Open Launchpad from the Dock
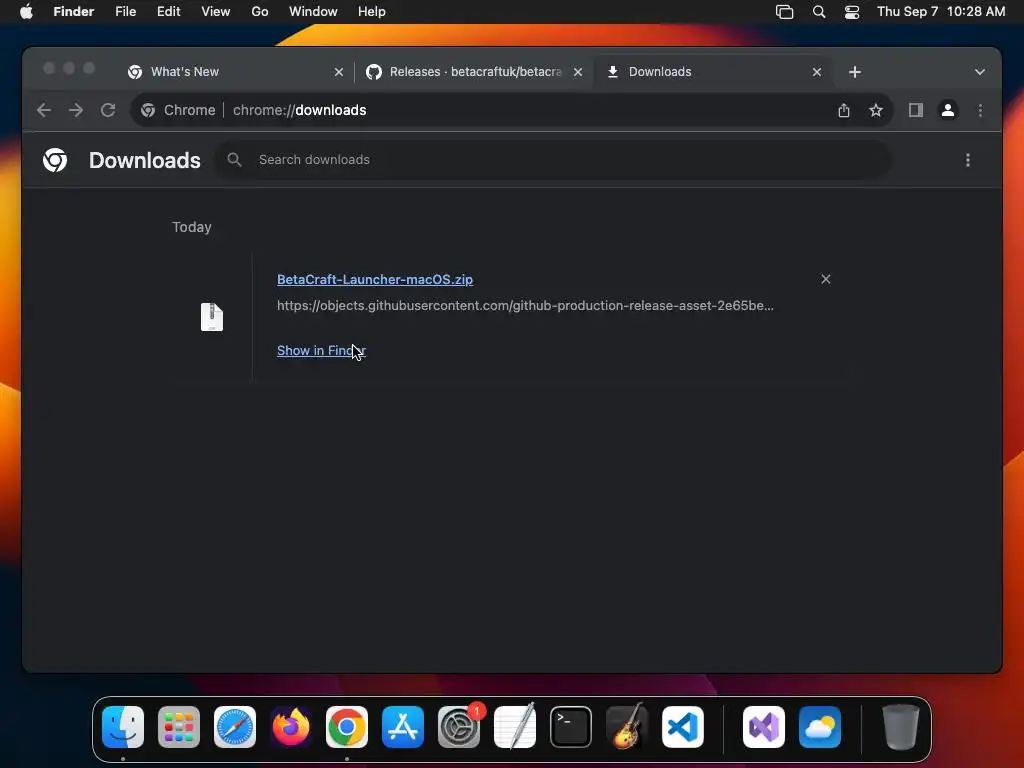This screenshot has height=768, width=1024. (179, 727)
